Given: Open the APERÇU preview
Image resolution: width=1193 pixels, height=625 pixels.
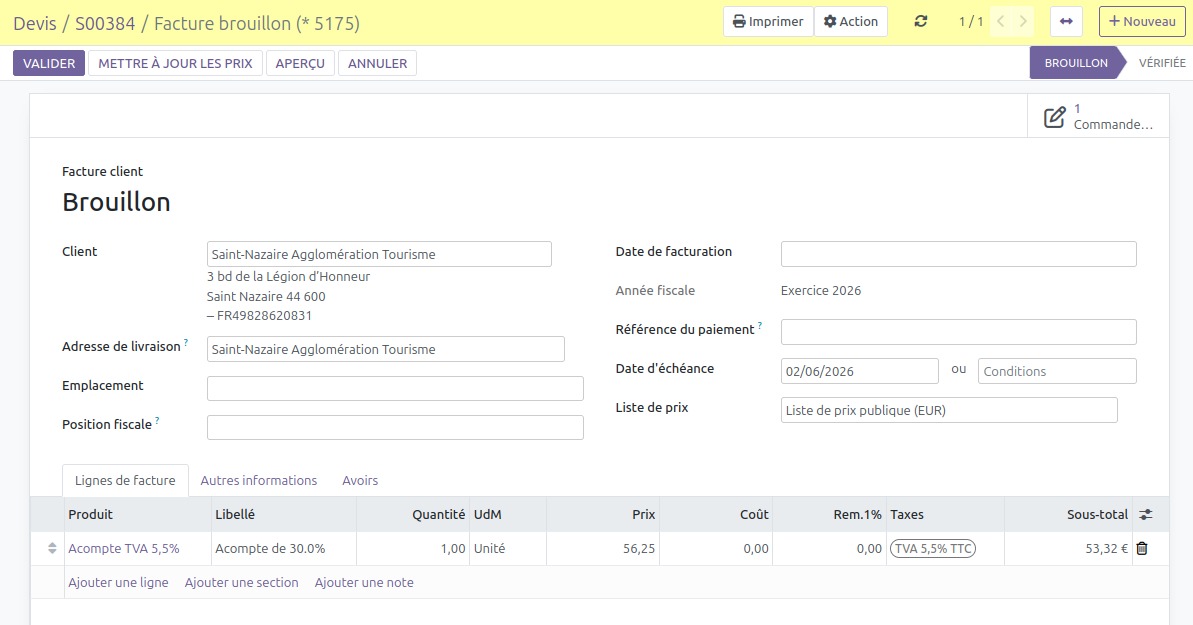Looking at the screenshot, I should (300, 63).
